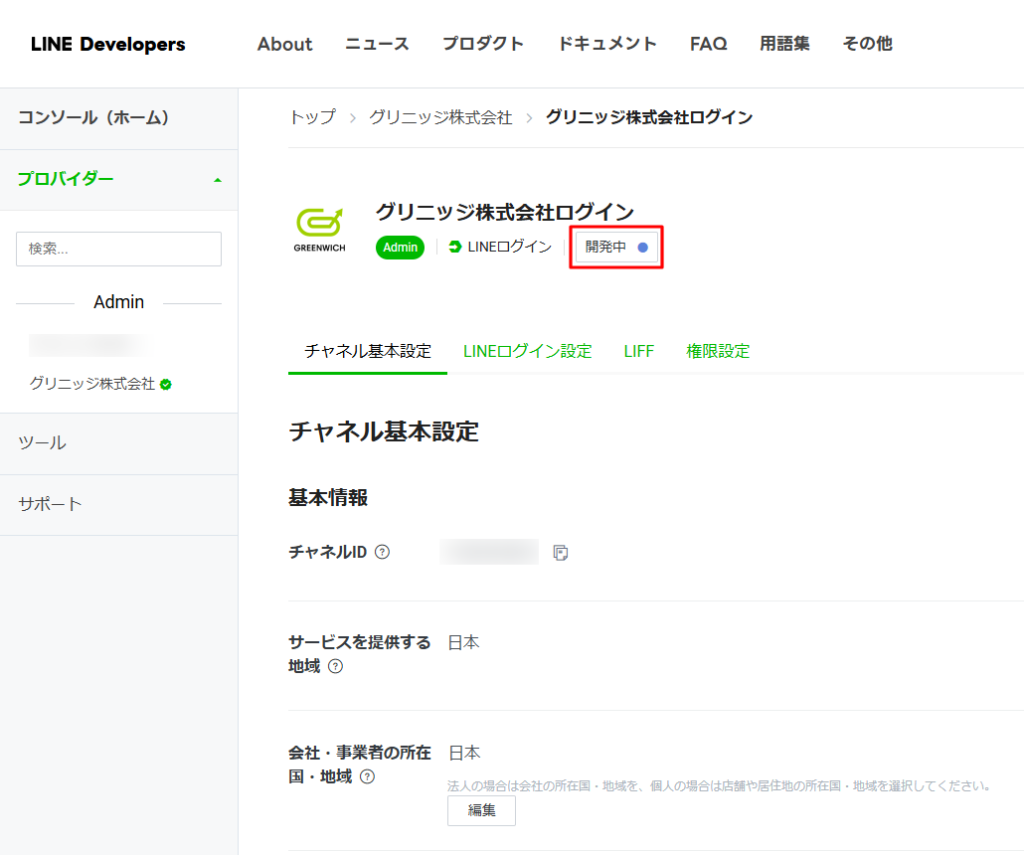Open the プロダクト menu item
Screen dimensions: 1024x855
click(x=483, y=44)
